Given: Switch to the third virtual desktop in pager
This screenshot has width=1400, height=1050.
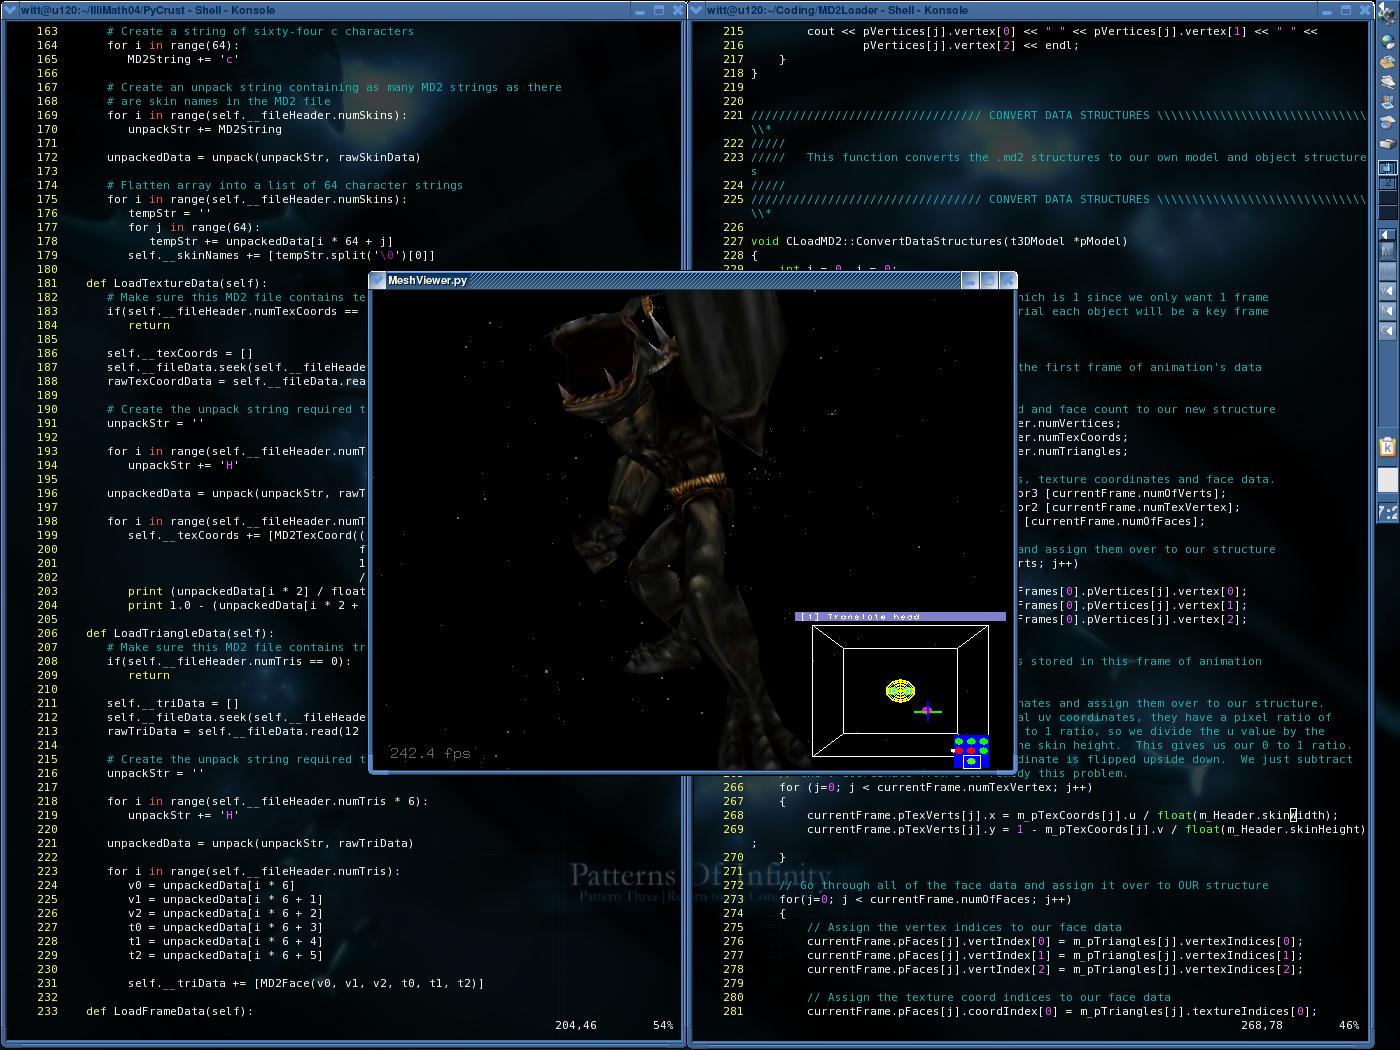Looking at the screenshot, I should pos(1388,197).
